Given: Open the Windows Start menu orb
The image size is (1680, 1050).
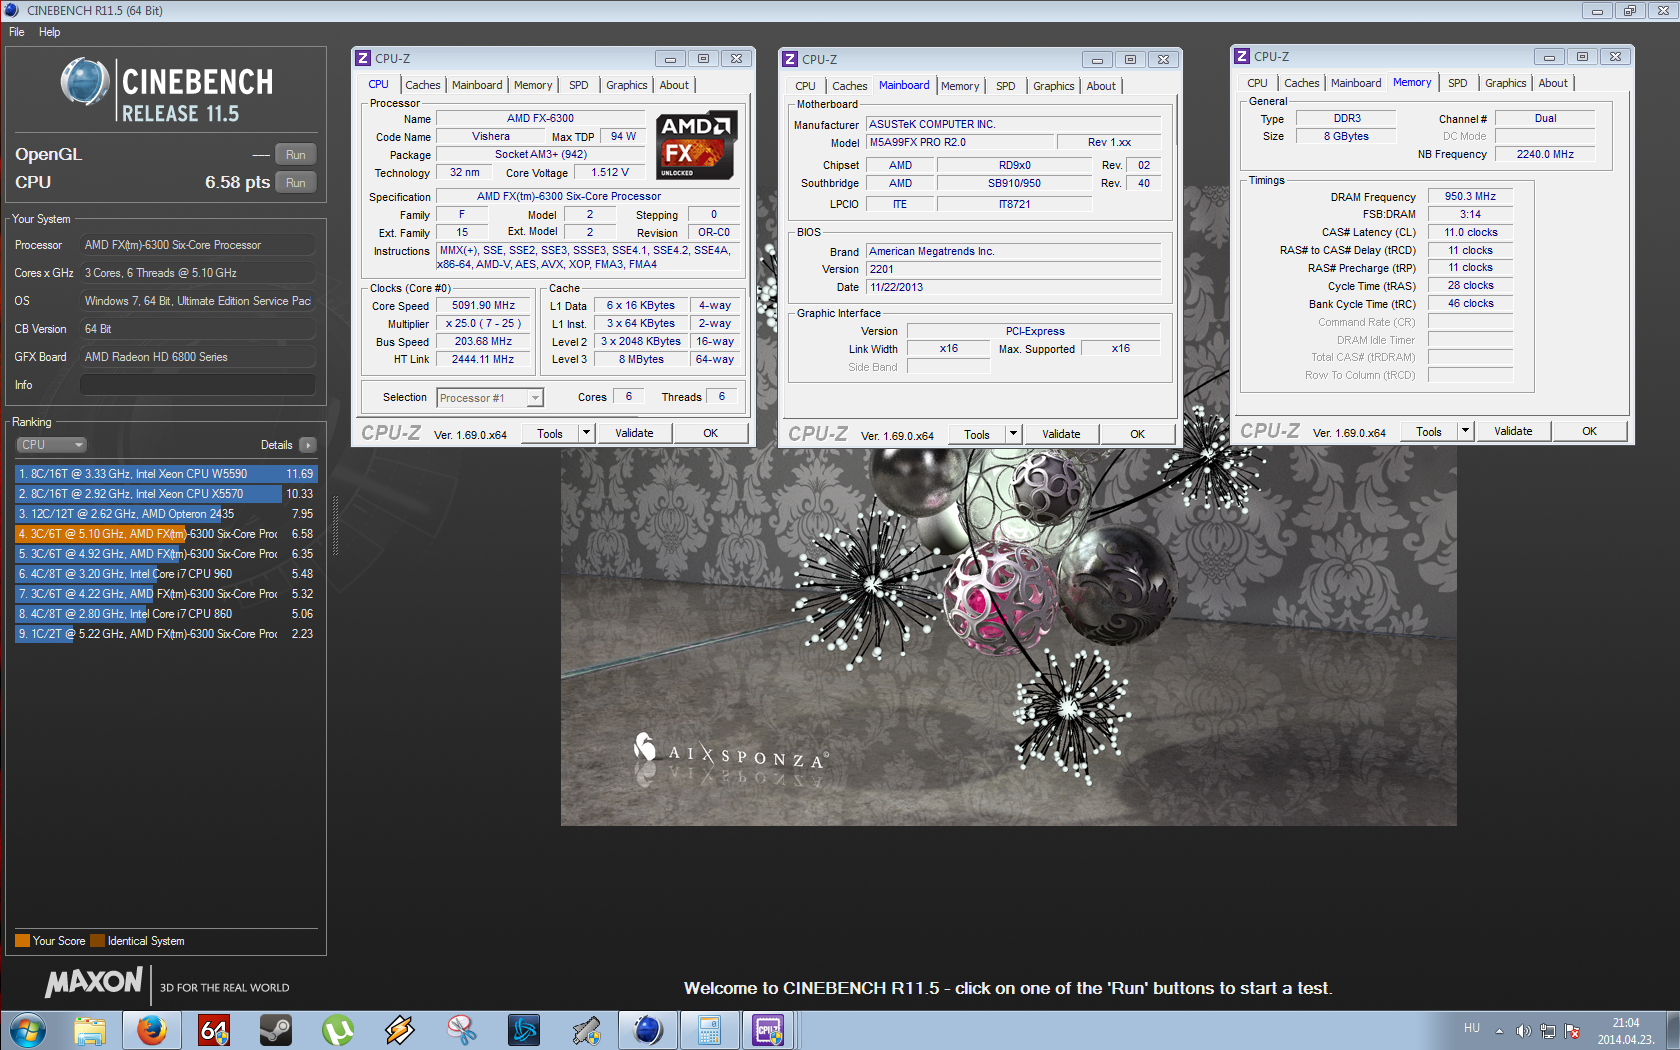Looking at the screenshot, I should point(27,1030).
